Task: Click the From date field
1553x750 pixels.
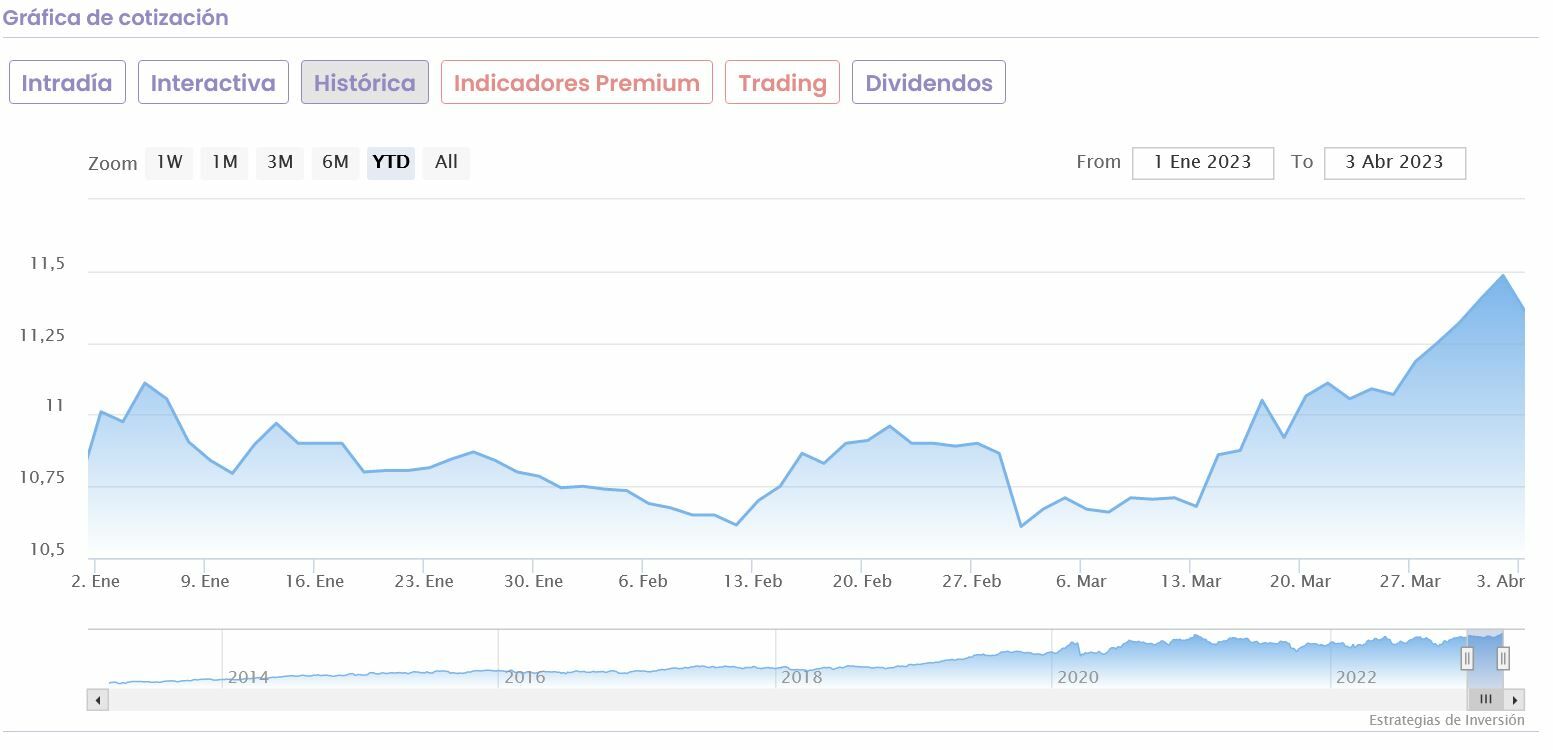Action: tap(1203, 163)
